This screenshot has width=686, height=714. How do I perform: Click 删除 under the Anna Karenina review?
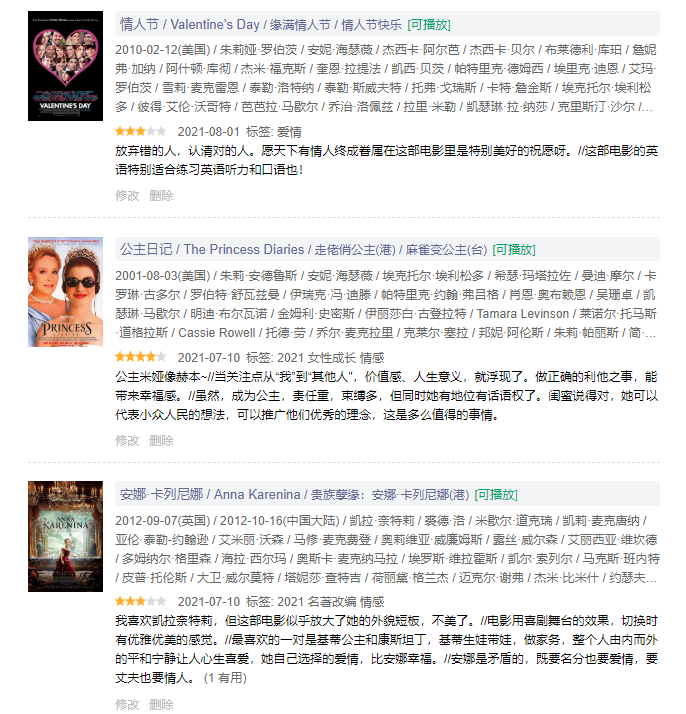[161, 704]
